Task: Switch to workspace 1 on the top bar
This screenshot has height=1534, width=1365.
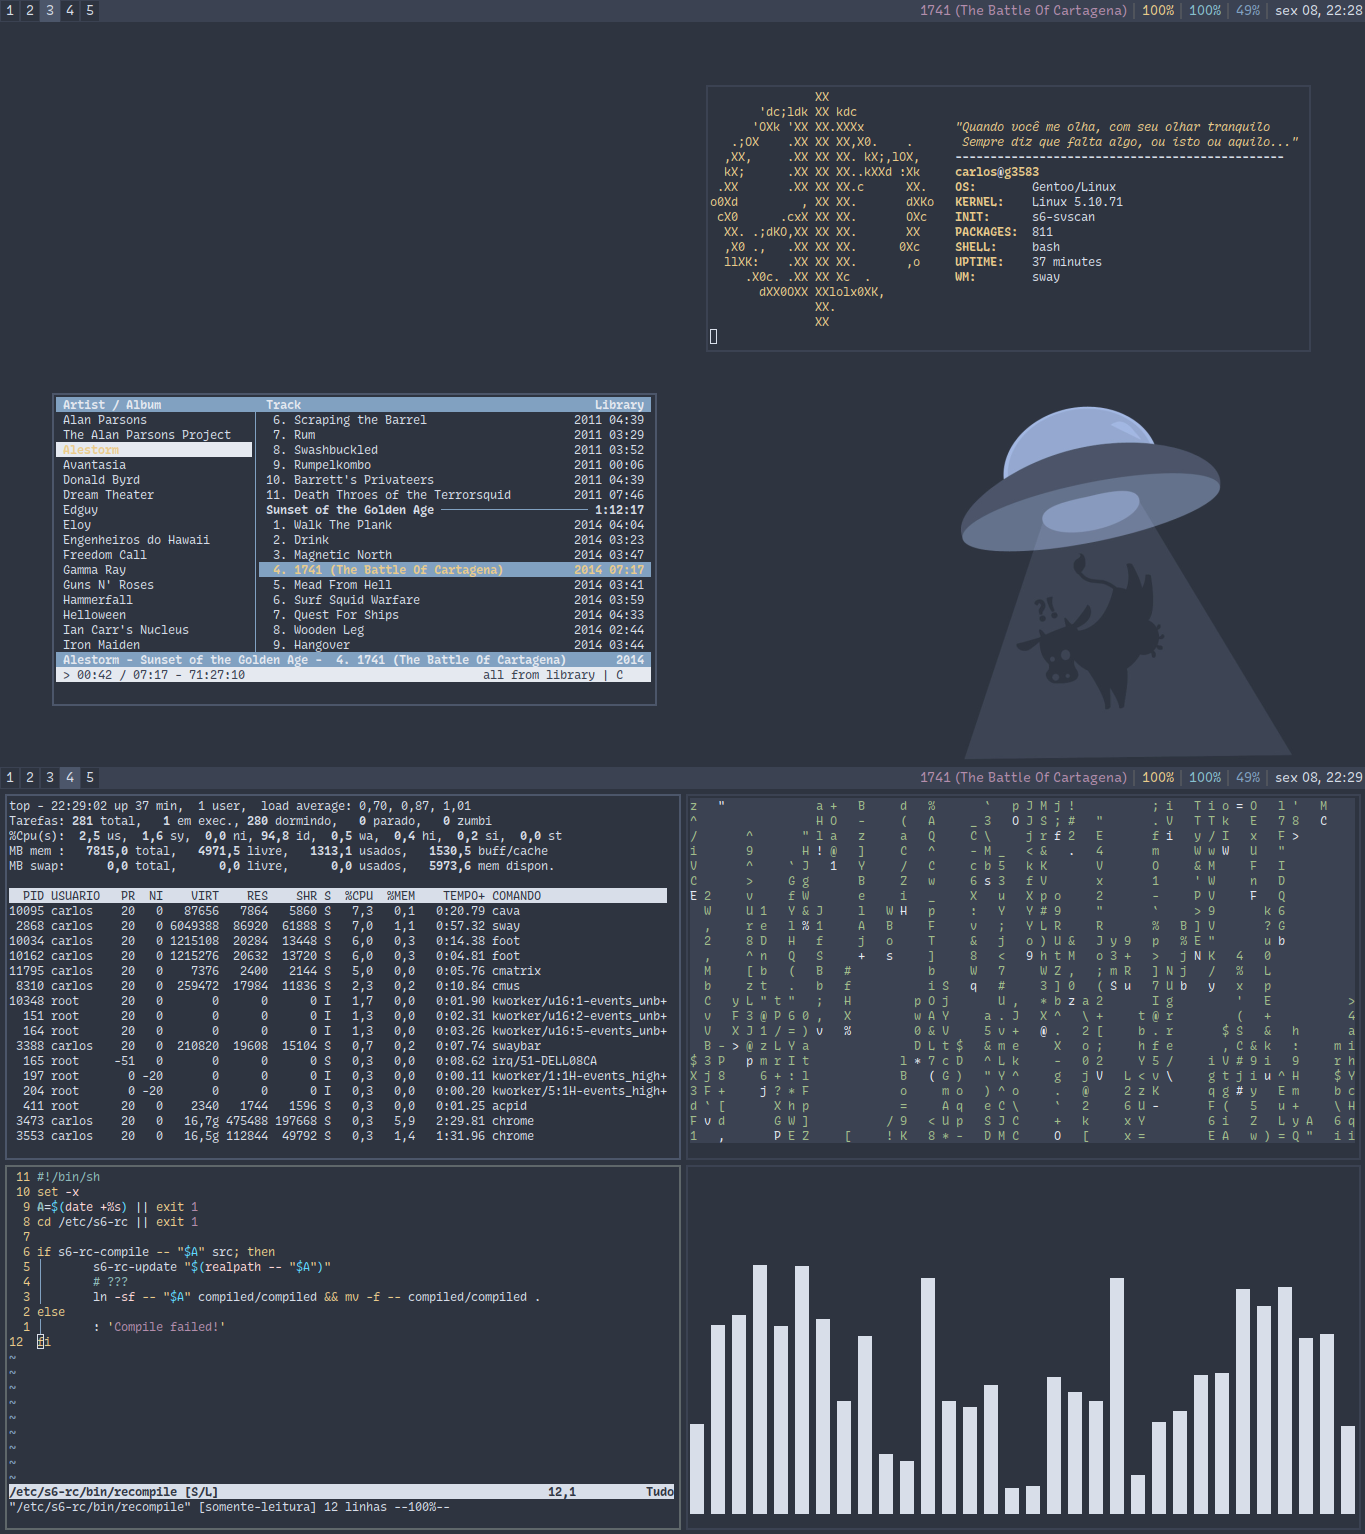Action: click(10, 11)
